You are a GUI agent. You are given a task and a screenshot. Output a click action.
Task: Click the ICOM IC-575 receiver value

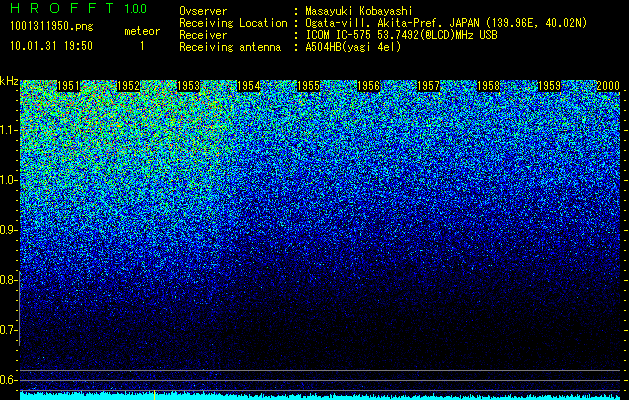401,35
